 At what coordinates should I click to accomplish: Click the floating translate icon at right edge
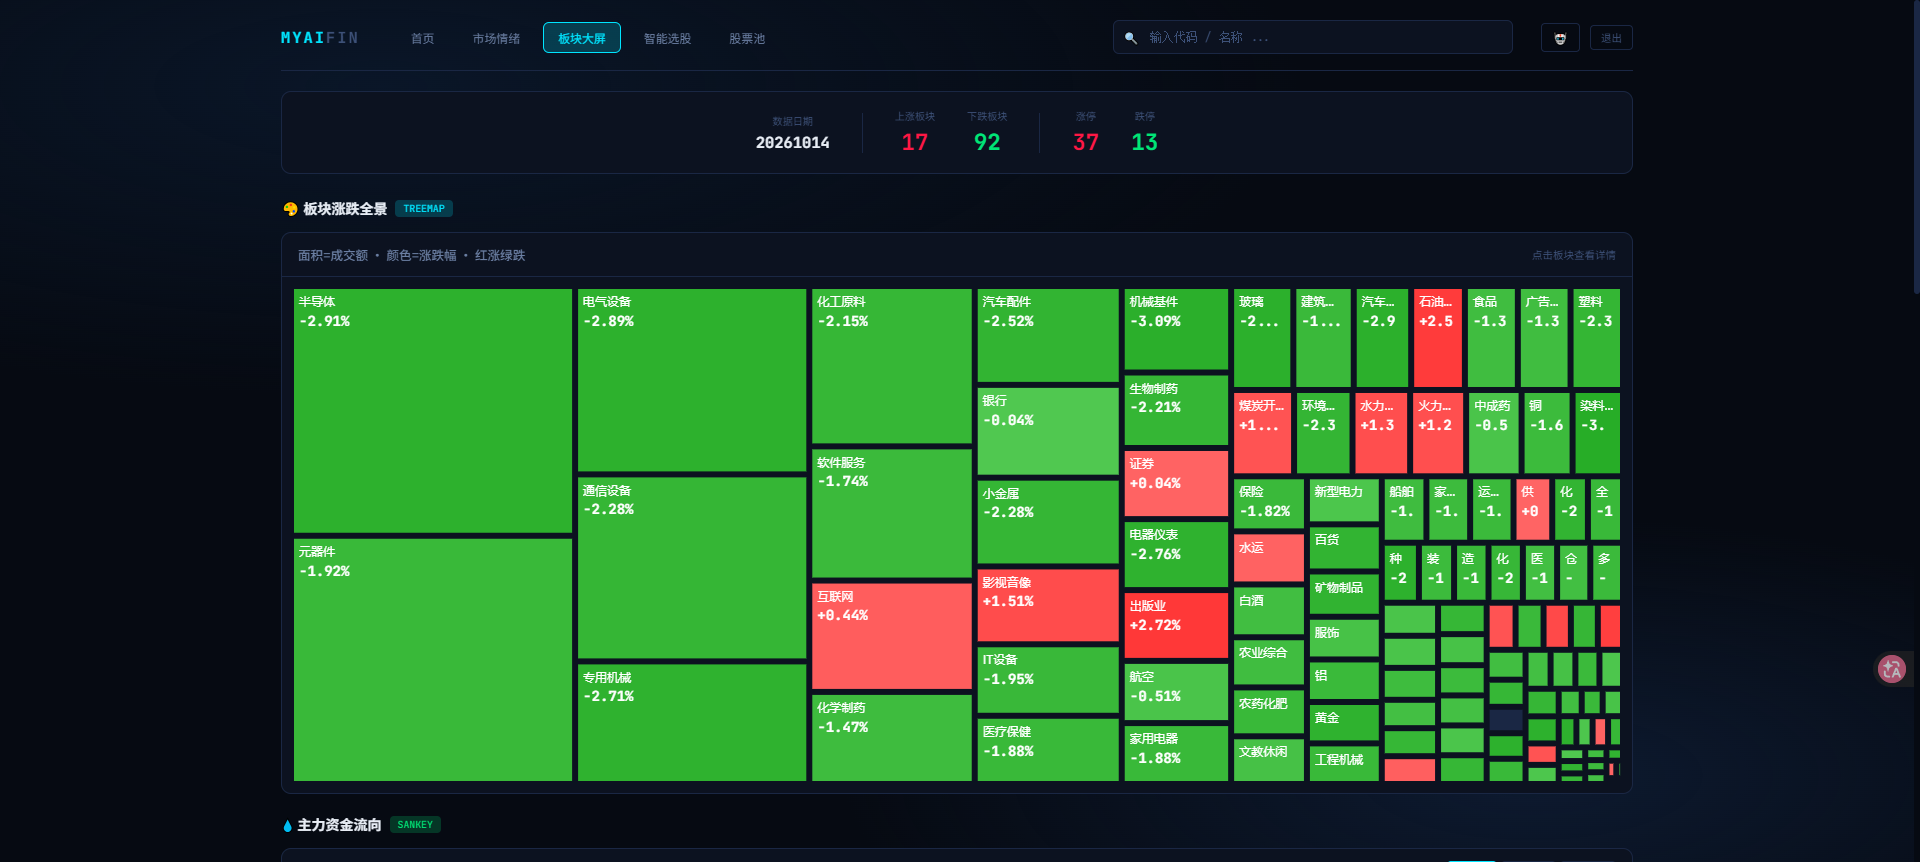point(1891,669)
